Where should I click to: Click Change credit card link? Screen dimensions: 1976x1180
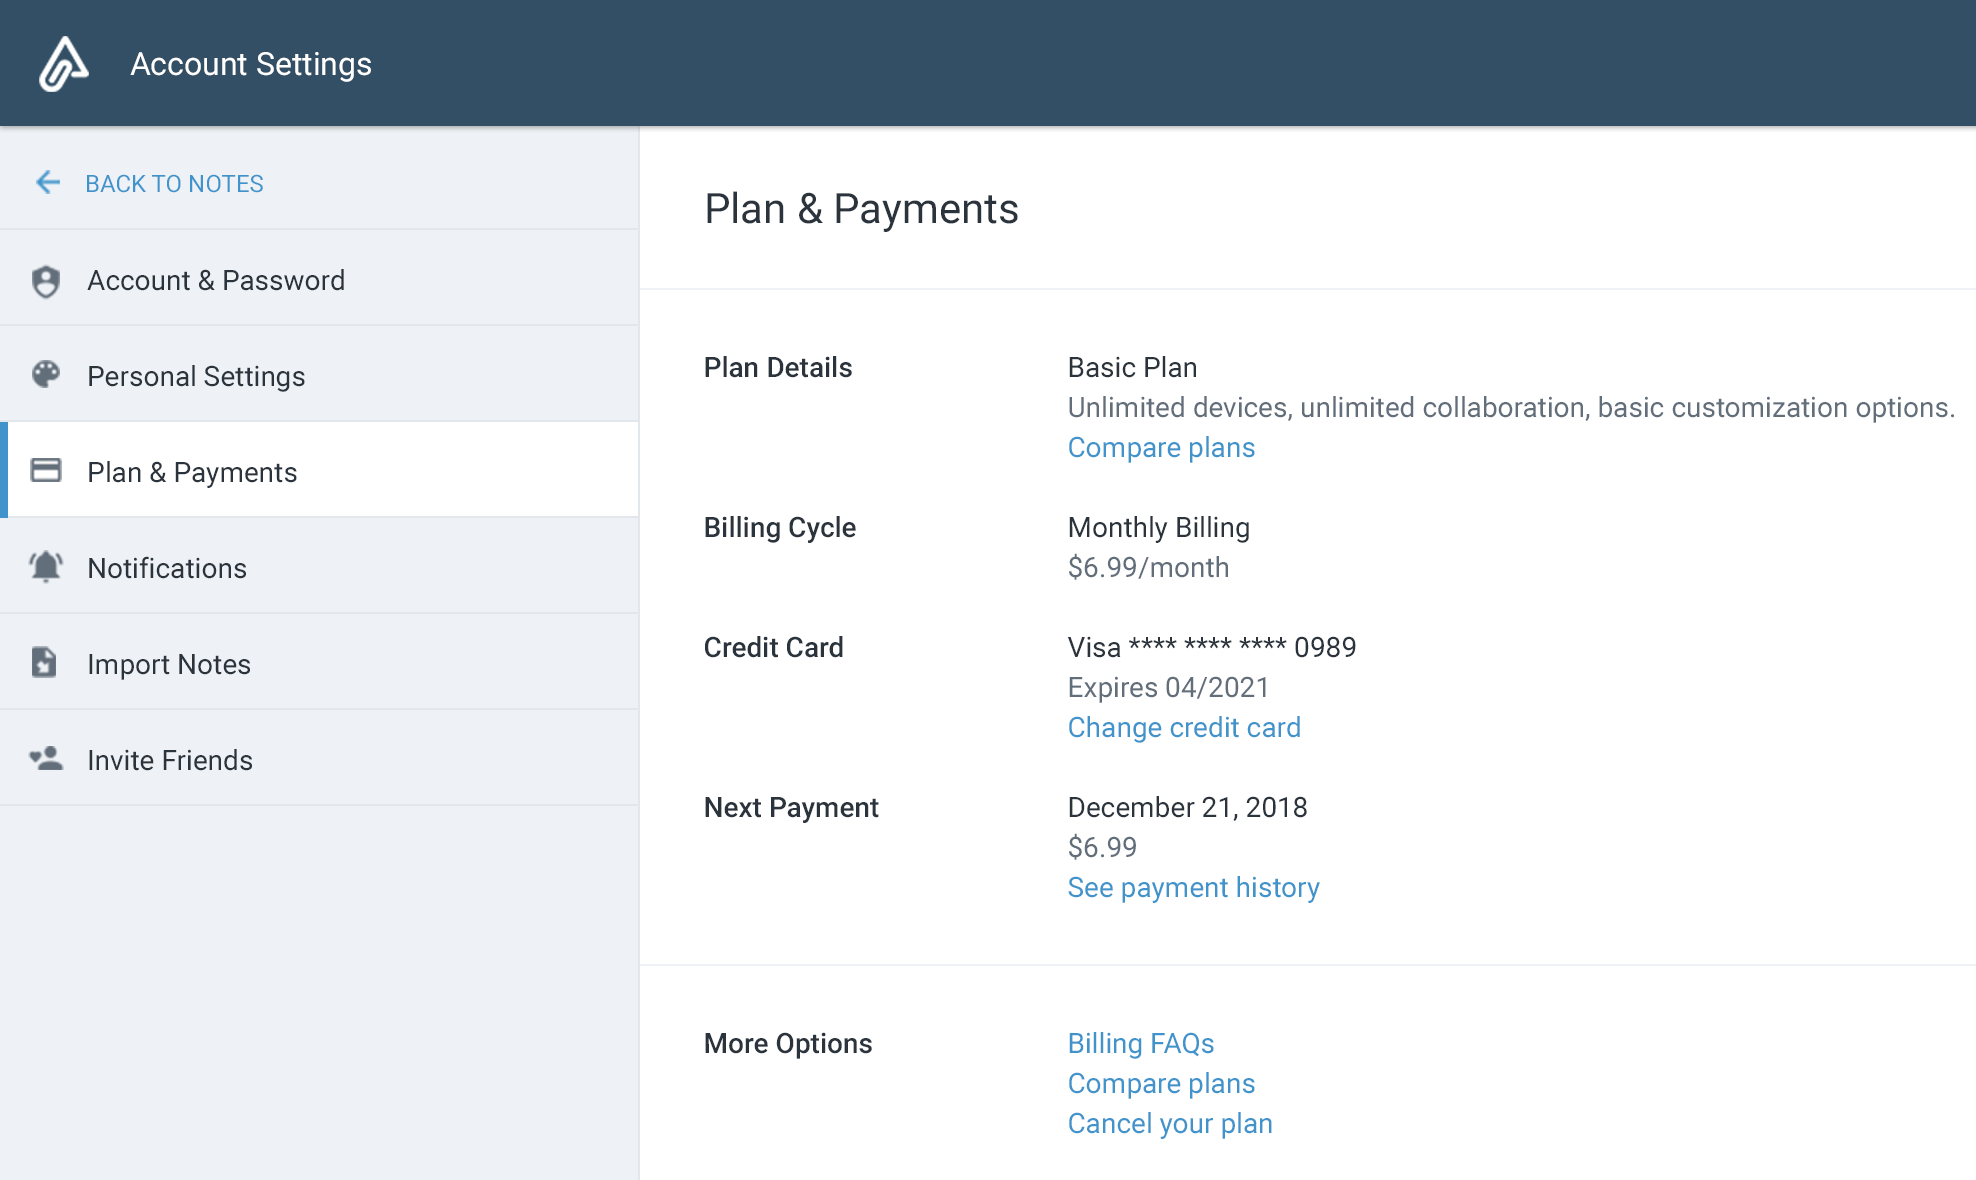pos(1184,728)
